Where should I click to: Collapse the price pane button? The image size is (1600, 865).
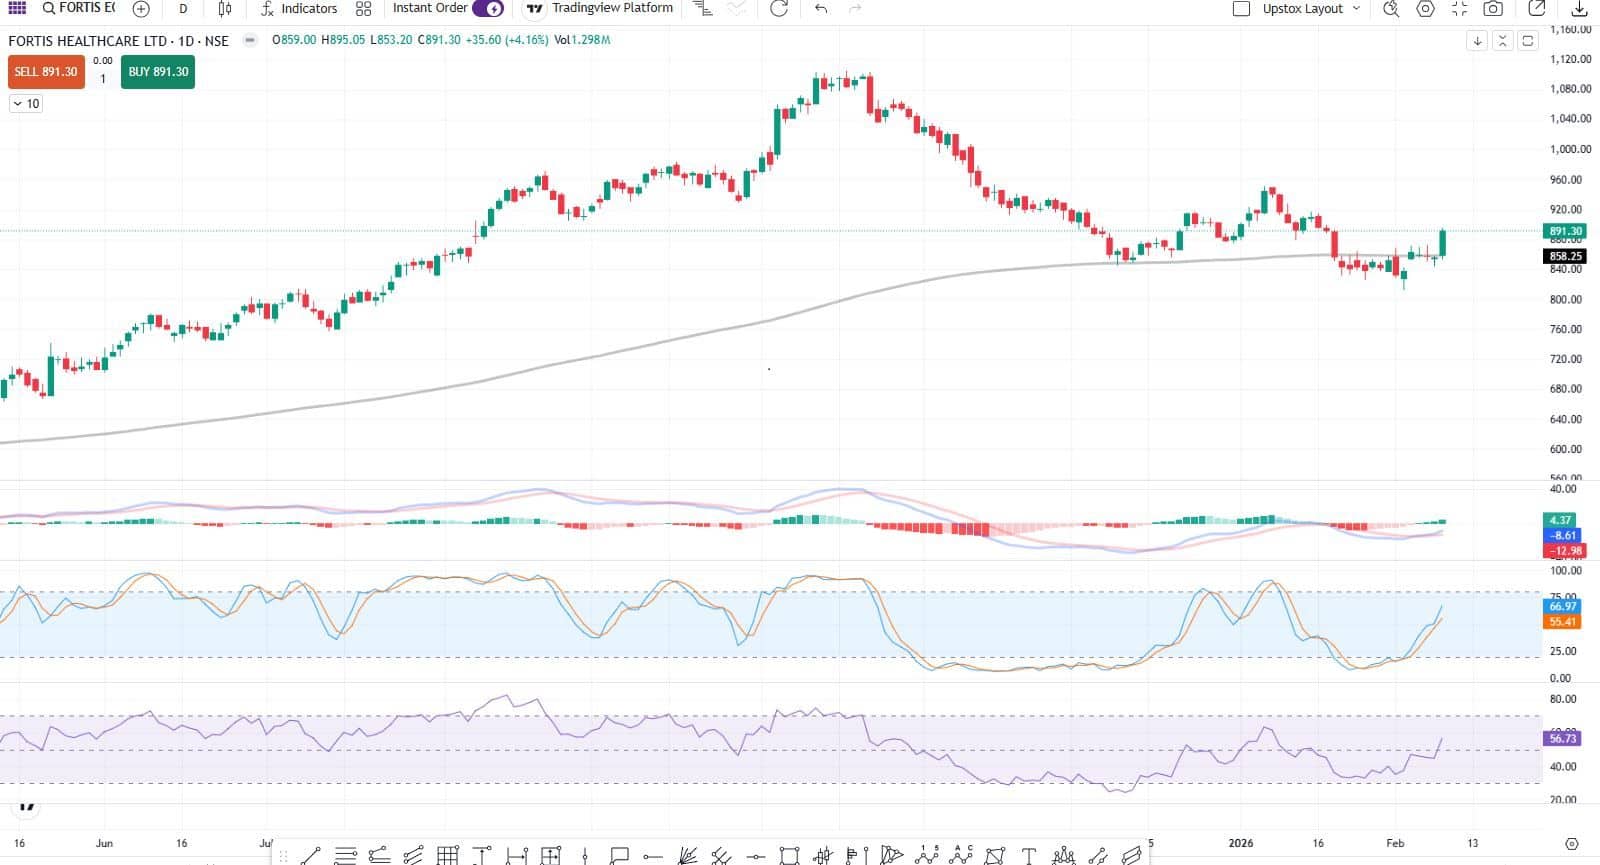1502,41
